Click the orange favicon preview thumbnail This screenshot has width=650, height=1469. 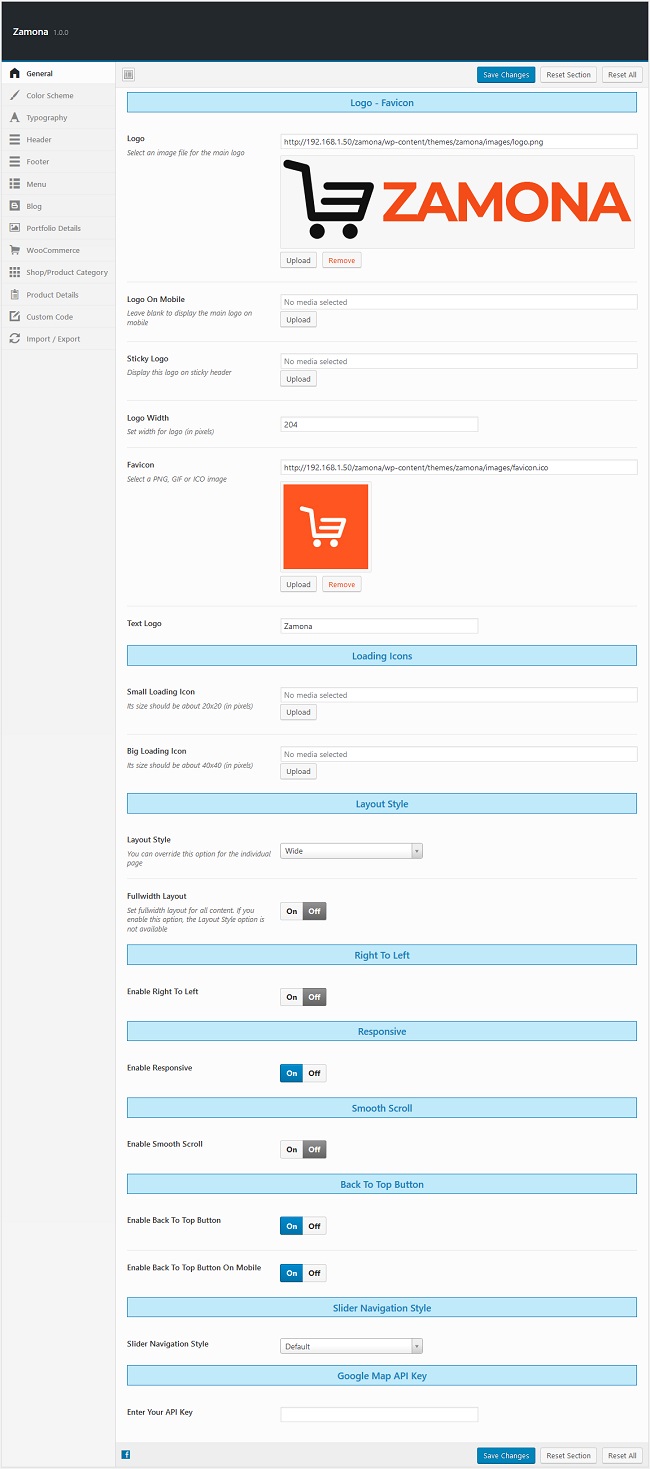click(325, 526)
